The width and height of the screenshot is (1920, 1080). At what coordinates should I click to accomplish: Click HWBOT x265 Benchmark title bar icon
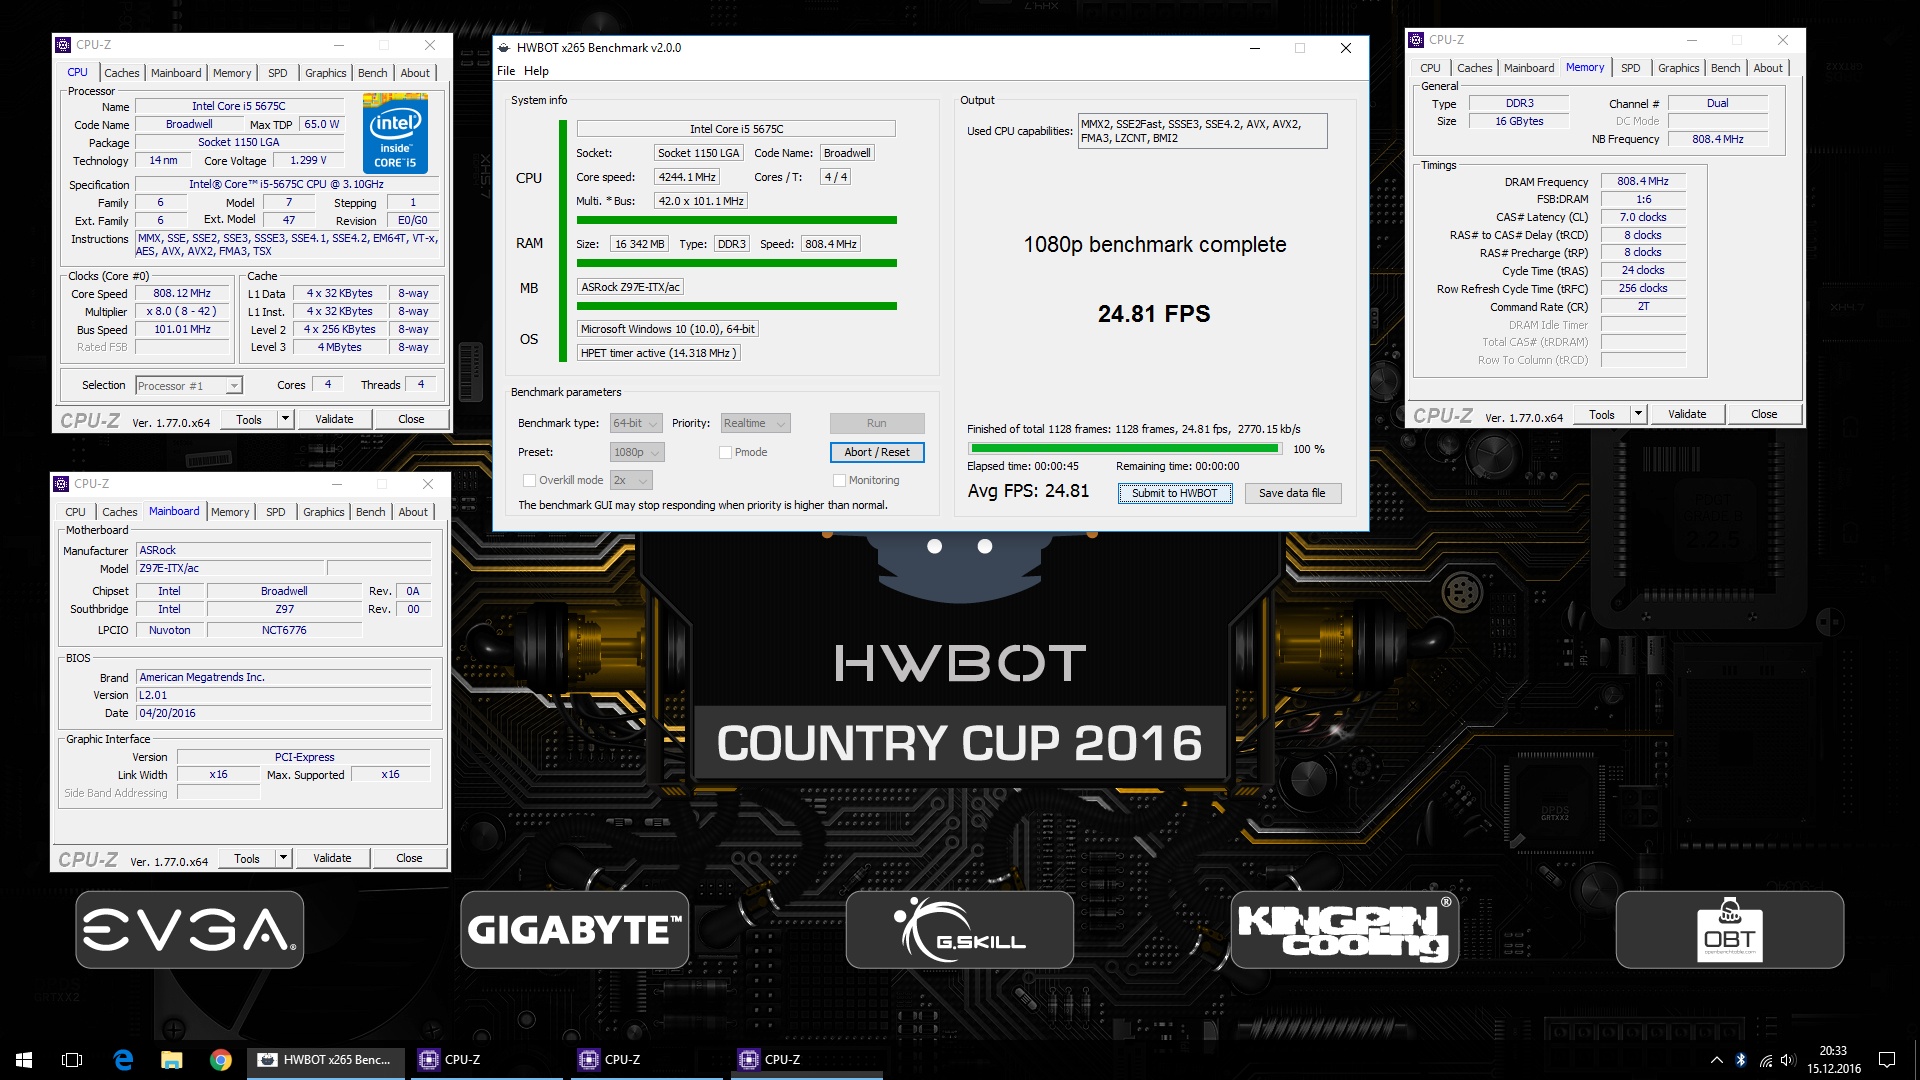pyautogui.click(x=504, y=48)
